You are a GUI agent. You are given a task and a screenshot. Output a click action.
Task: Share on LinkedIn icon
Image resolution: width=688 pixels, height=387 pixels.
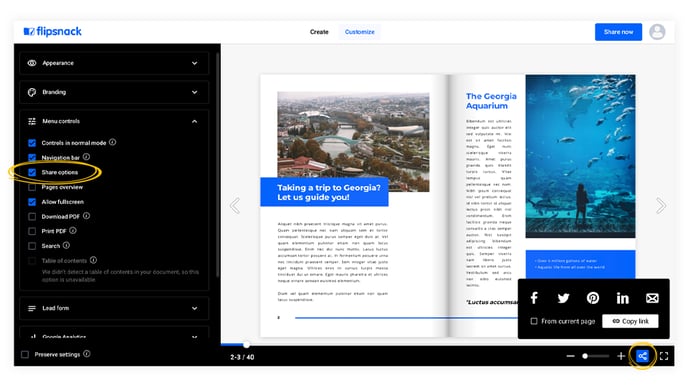point(622,298)
